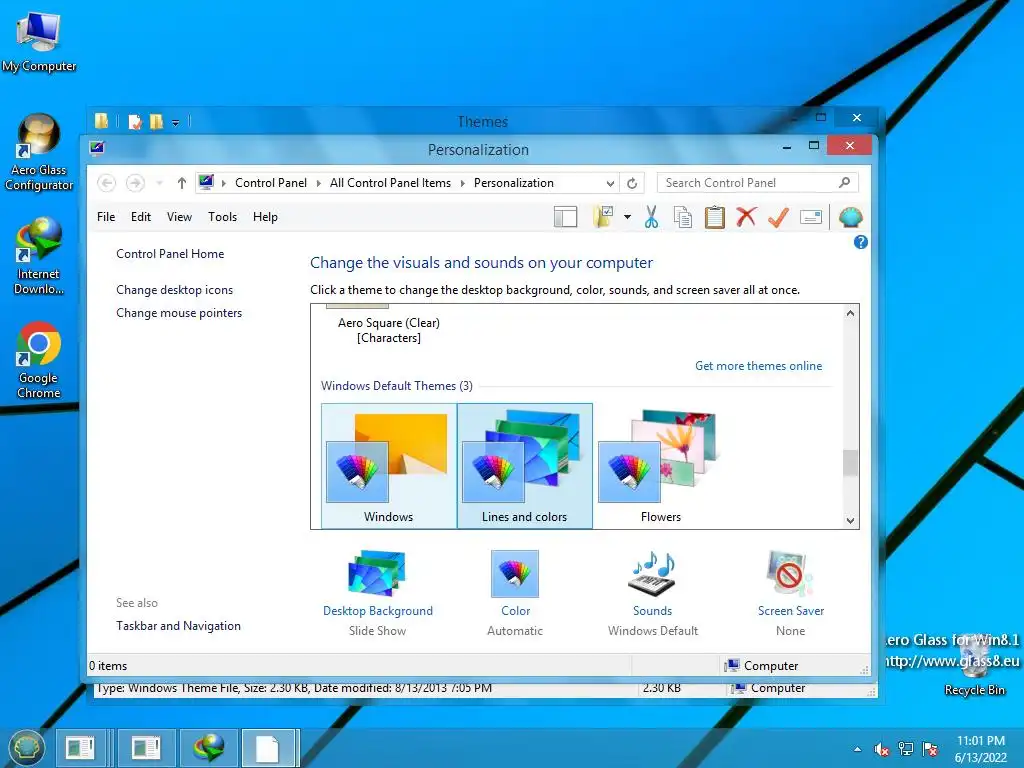Click the red X Delete toolbar icon
This screenshot has height=768, width=1024.
click(746, 217)
